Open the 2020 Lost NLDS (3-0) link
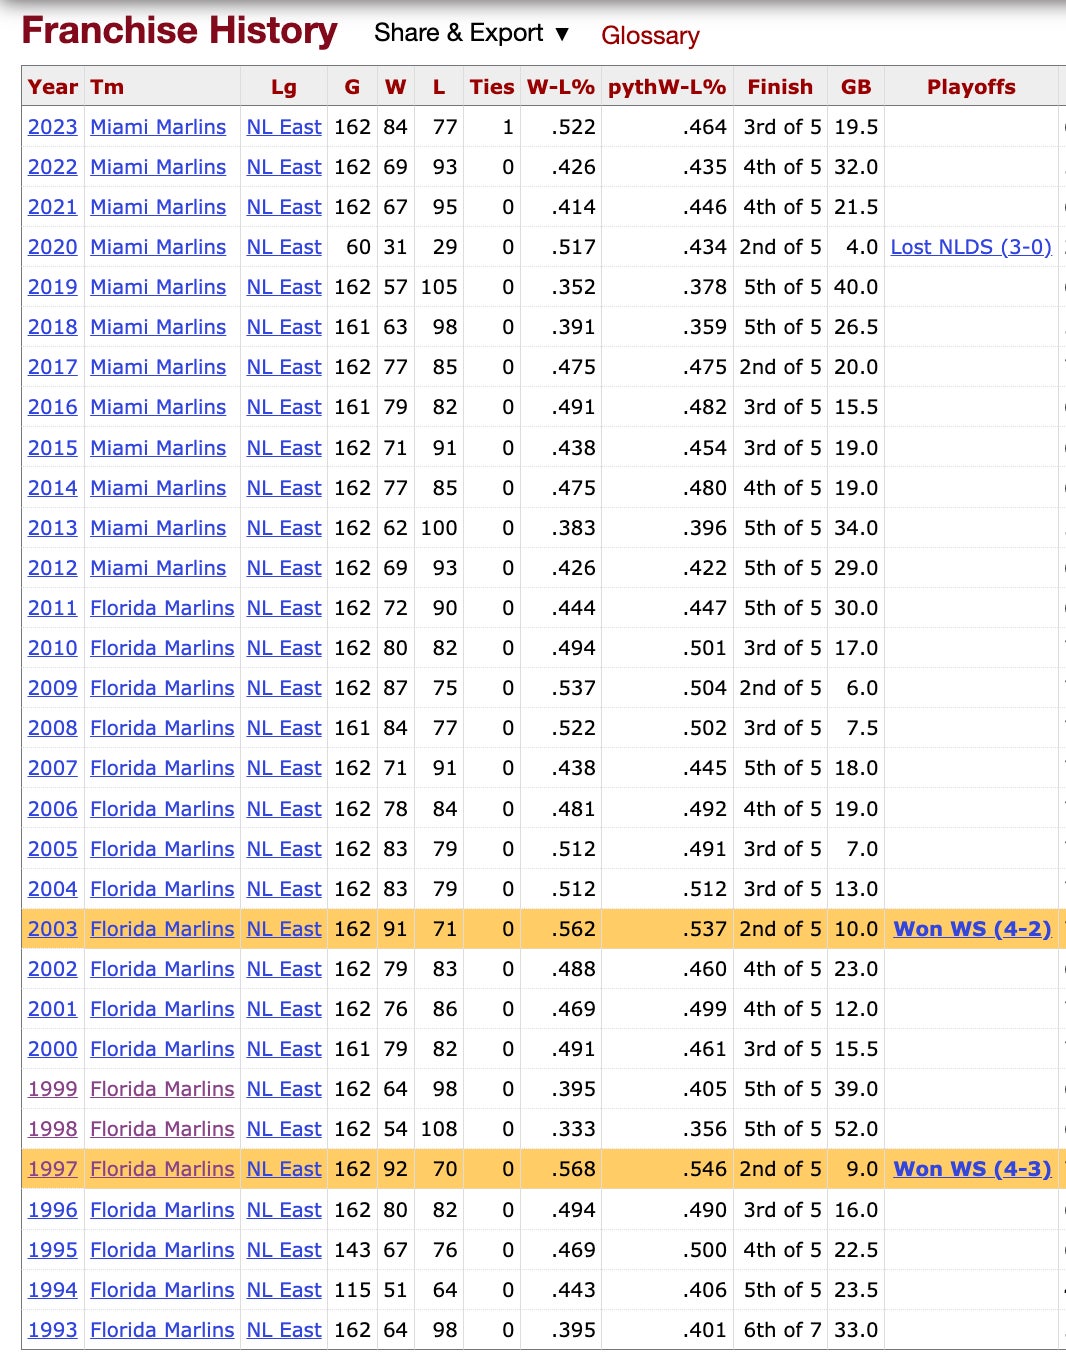This screenshot has height=1370, width=1066. pos(970,247)
